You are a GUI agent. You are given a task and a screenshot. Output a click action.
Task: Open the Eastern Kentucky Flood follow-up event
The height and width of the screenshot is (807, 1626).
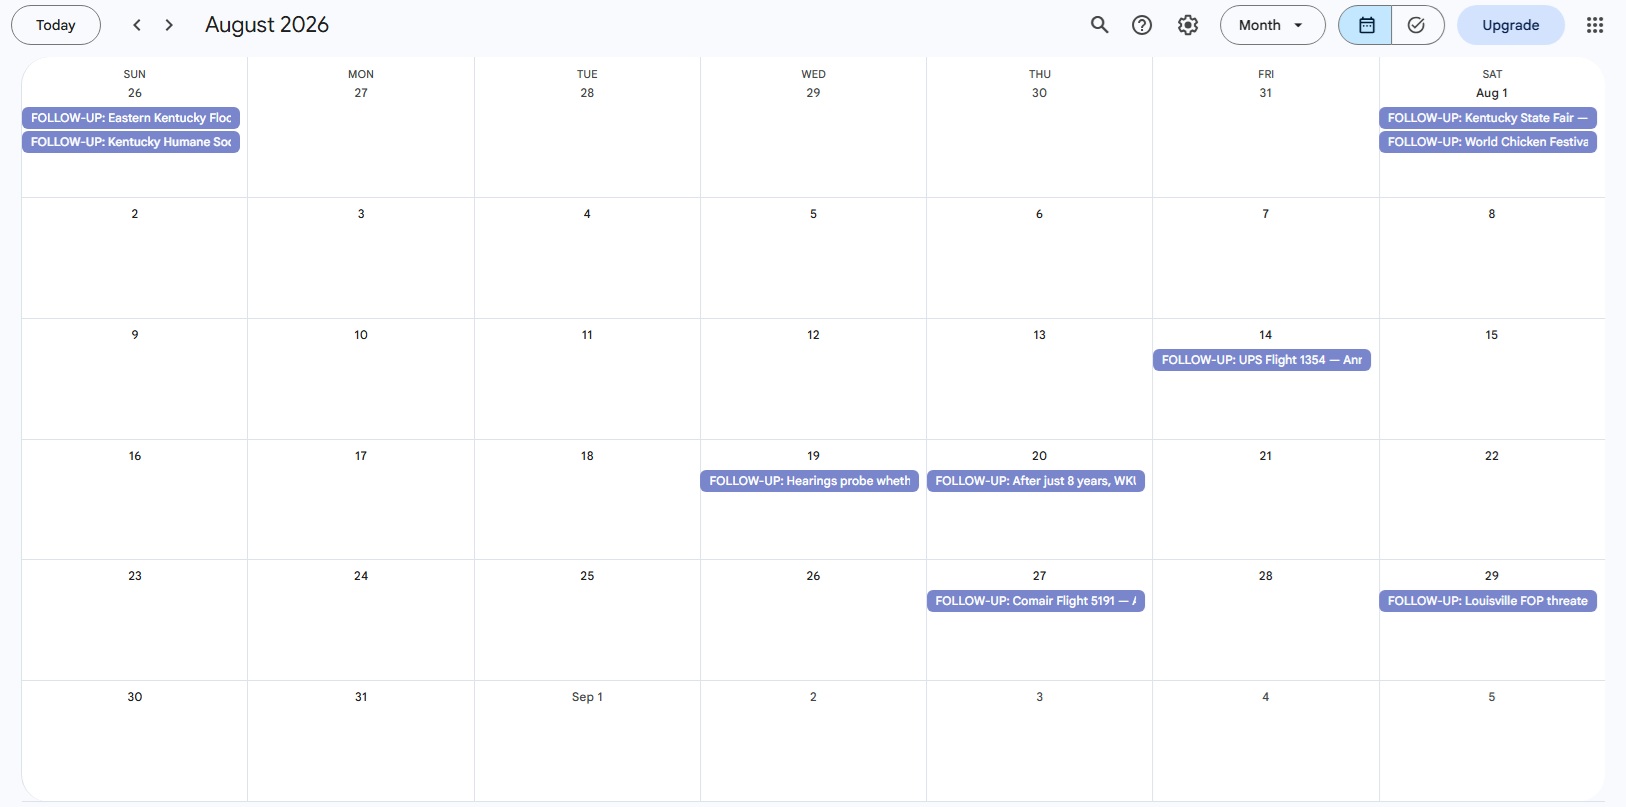[x=131, y=118]
